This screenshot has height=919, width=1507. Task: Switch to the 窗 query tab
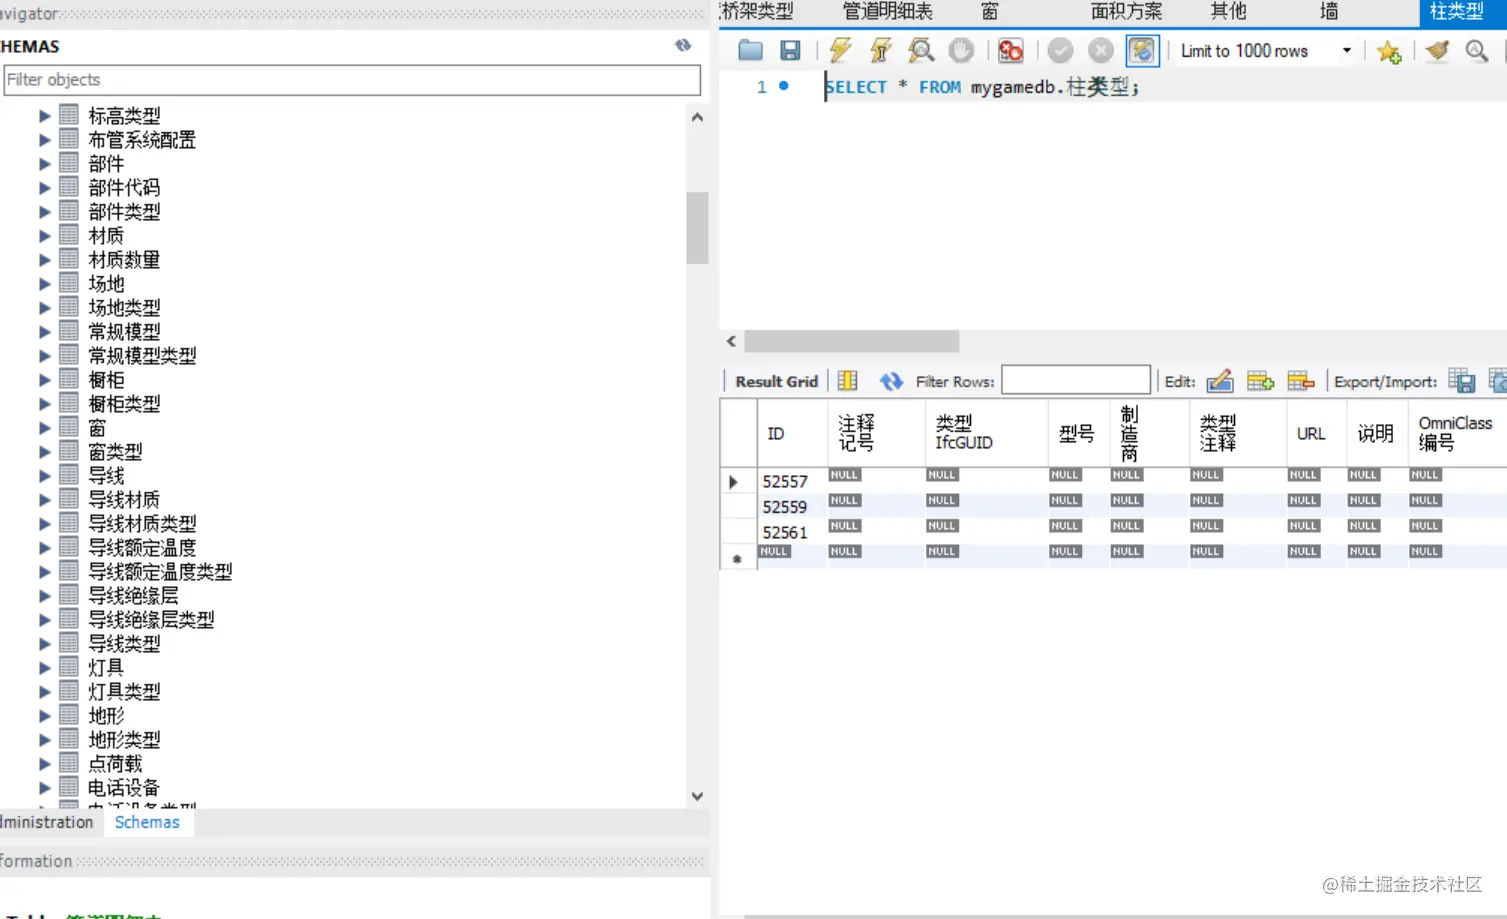pos(989,11)
